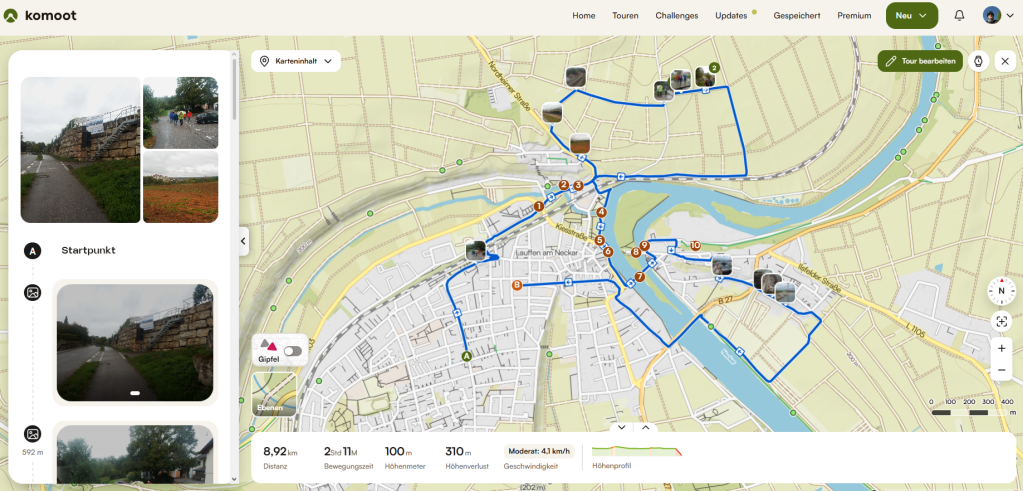Reset map orientation with compass icon
1023x491 pixels.
[1001, 291]
